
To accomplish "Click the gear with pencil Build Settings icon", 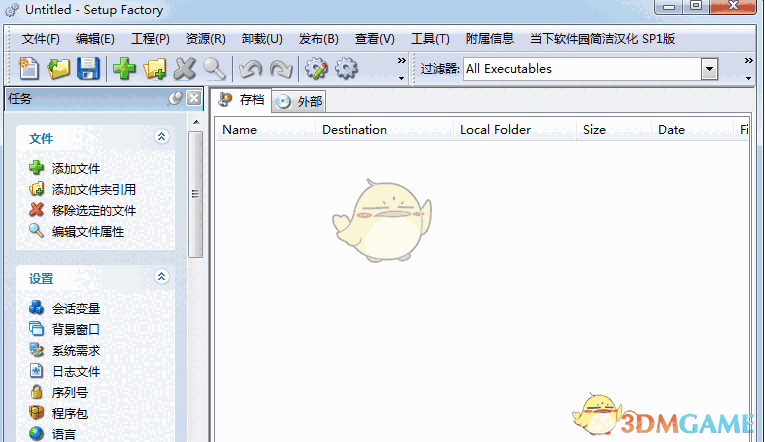I will pos(316,68).
